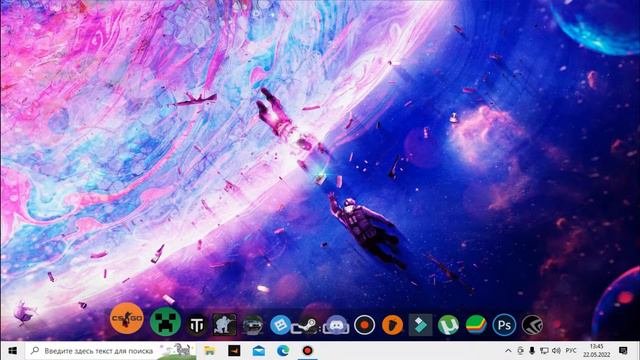Show hidden system tray icons

click(x=508, y=351)
